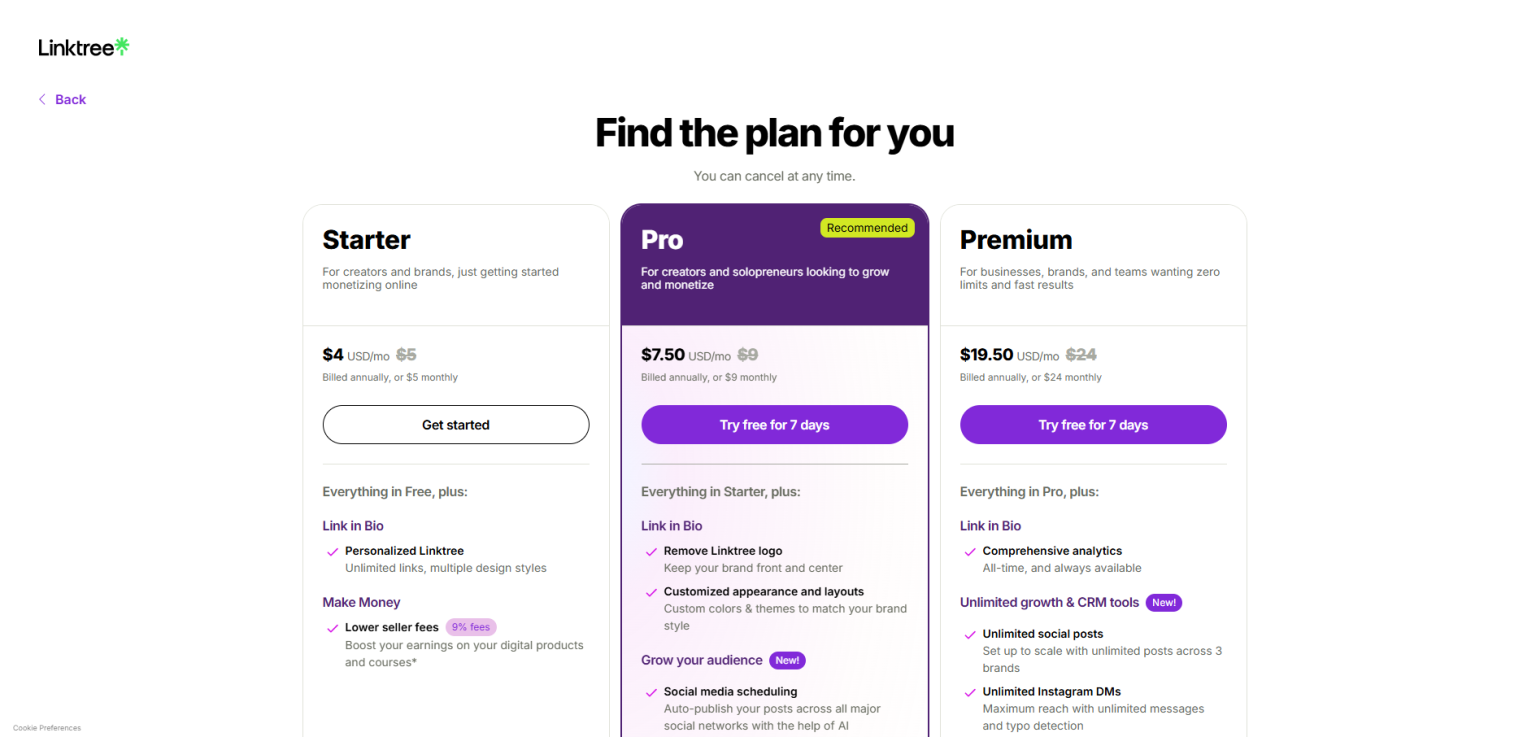
Task: Click New! badge beside Unlimited growth & CRM tools
Action: [x=1164, y=602]
